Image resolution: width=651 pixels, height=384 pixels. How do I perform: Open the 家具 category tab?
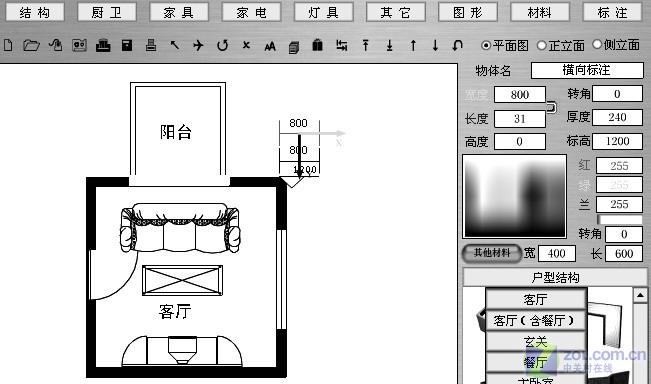pyautogui.click(x=179, y=12)
